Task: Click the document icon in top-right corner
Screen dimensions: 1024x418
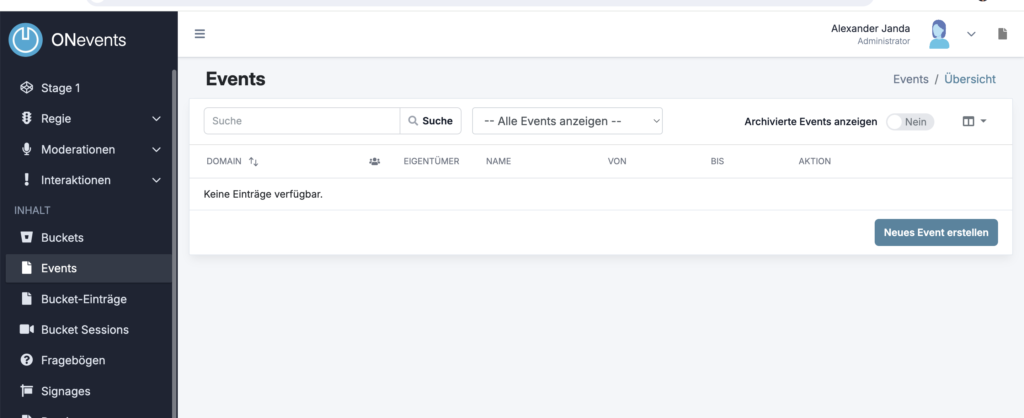Action: [1003, 34]
